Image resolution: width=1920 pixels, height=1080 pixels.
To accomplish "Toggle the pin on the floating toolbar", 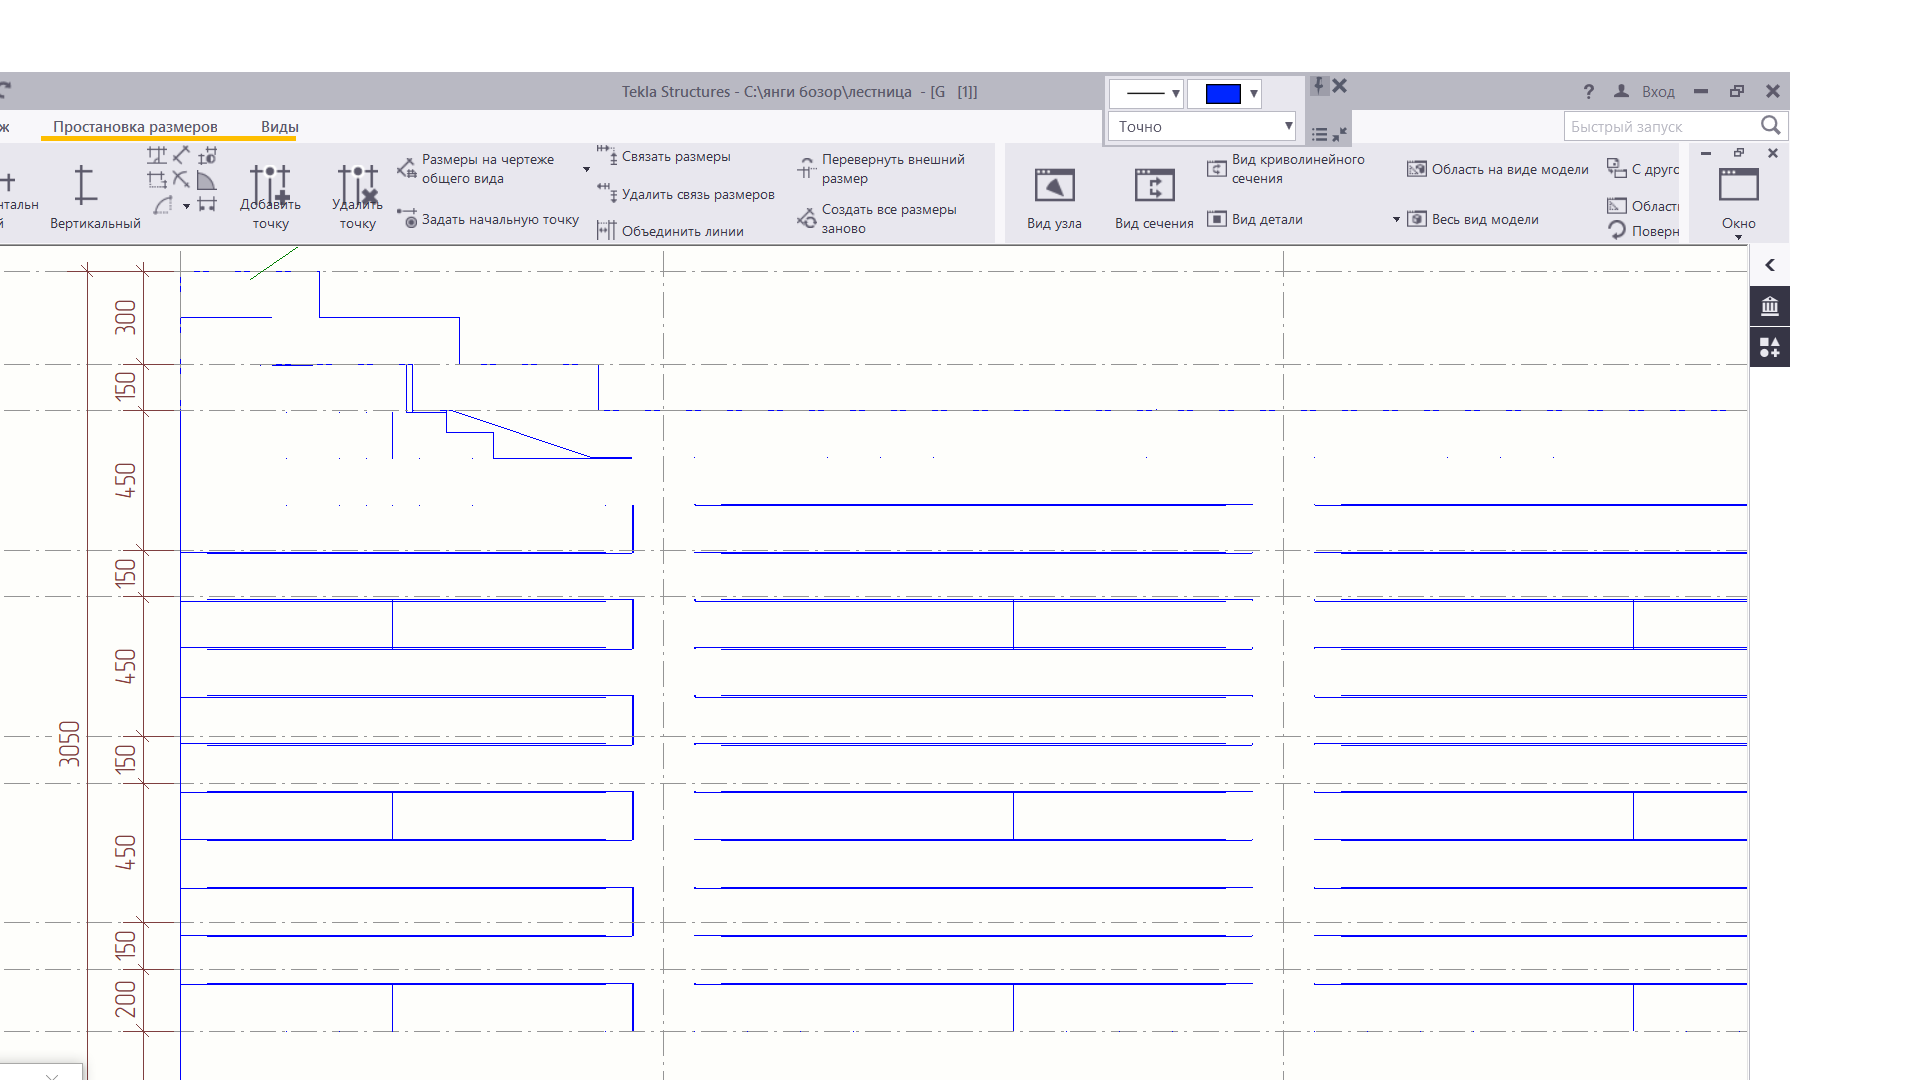I will (1319, 86).
